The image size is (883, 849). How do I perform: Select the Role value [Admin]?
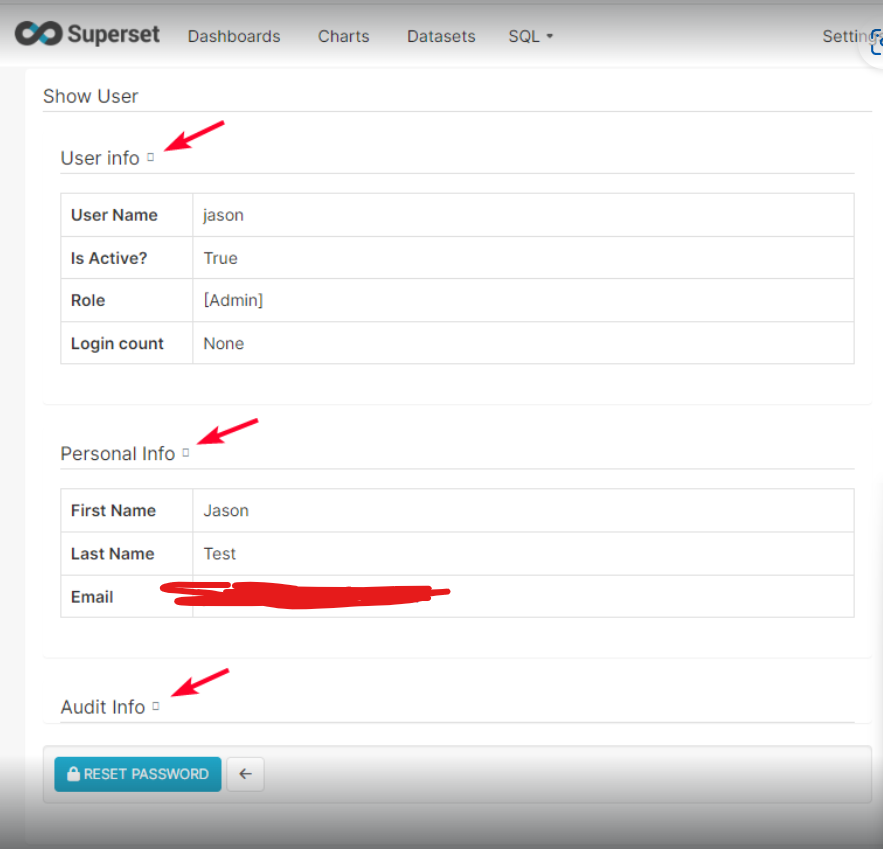click(x=233, y=300)
